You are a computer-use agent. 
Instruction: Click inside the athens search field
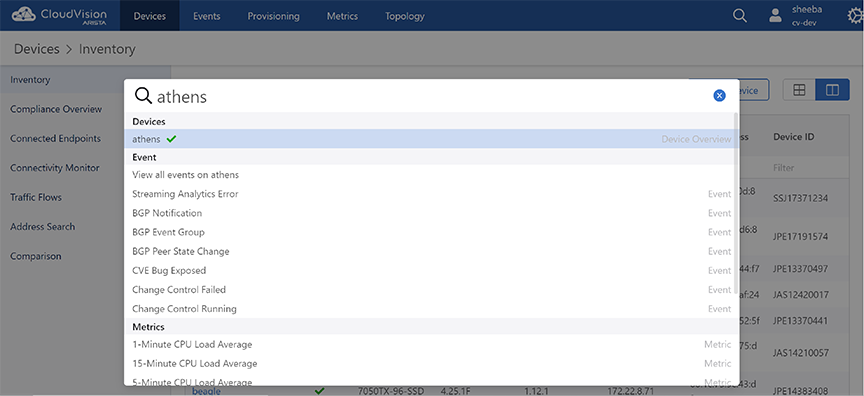point(431,97)
